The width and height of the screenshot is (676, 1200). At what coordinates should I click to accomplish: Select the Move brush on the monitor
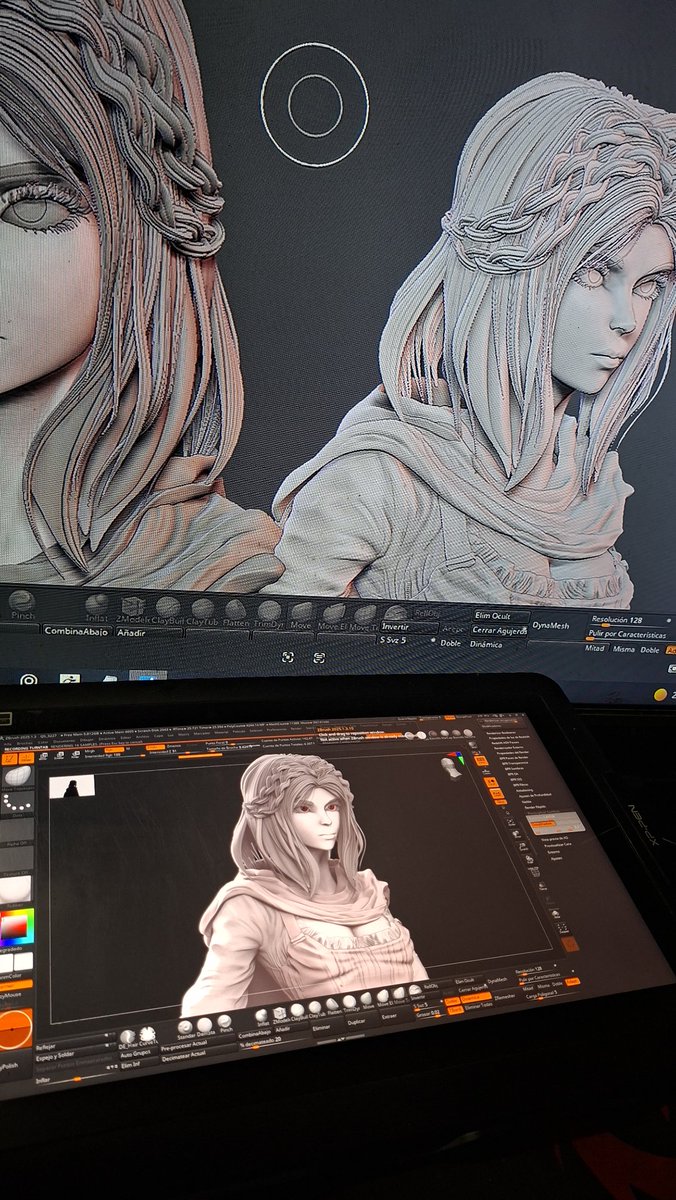point(300,614)
